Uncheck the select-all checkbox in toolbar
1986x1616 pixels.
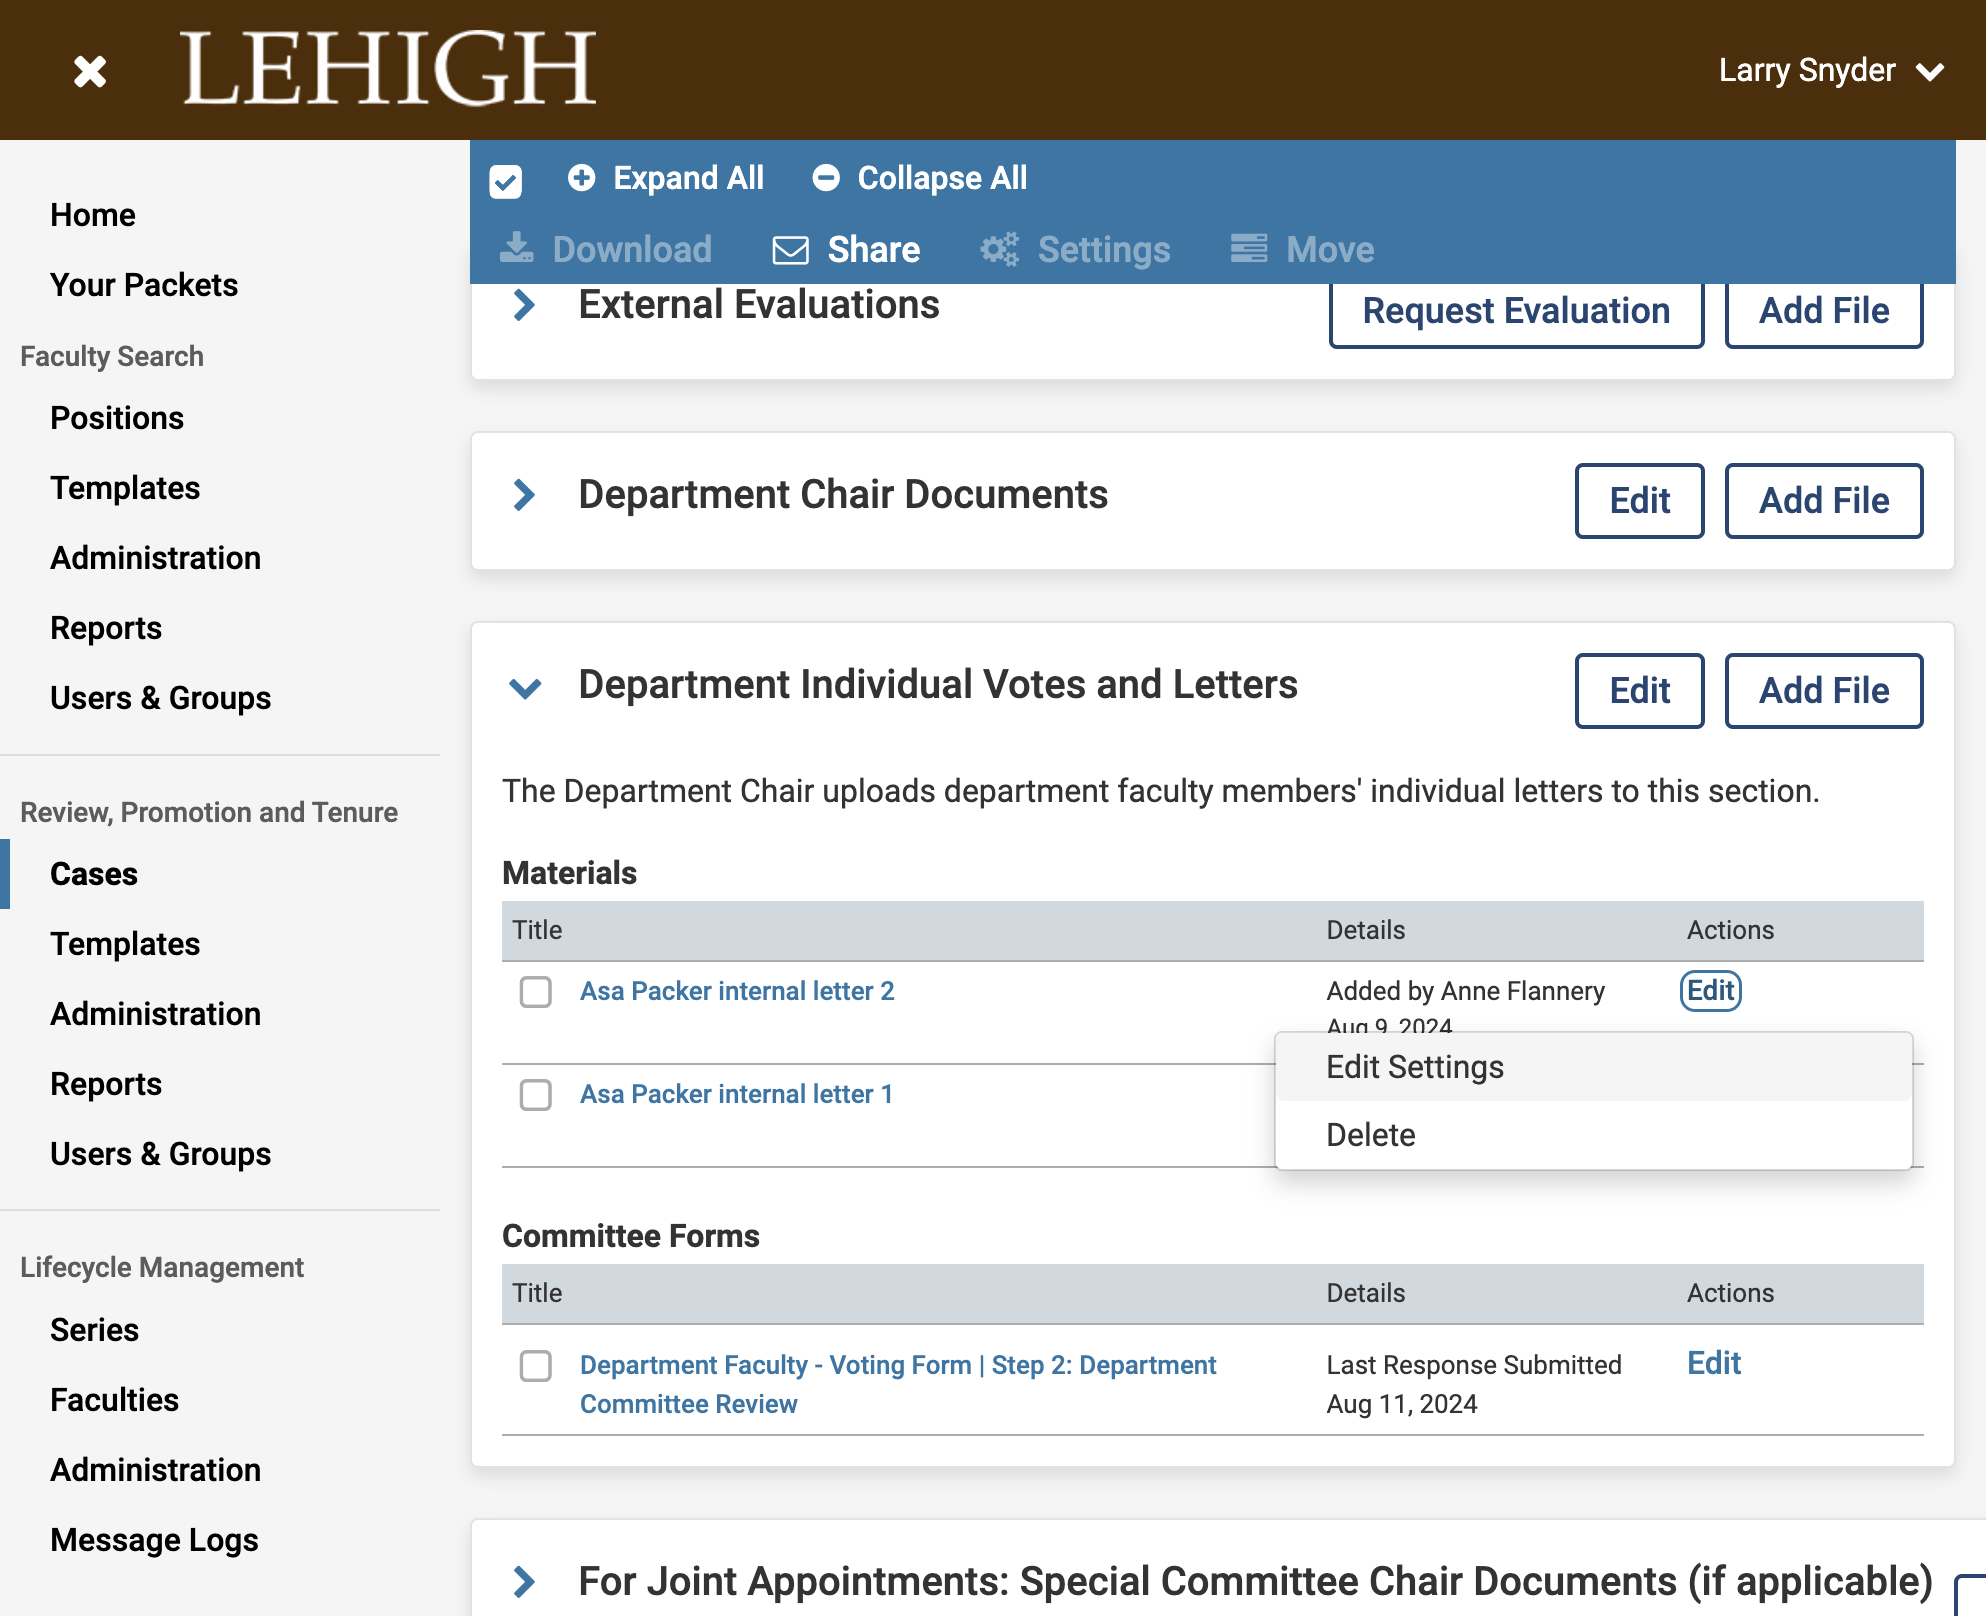[505, 181]
